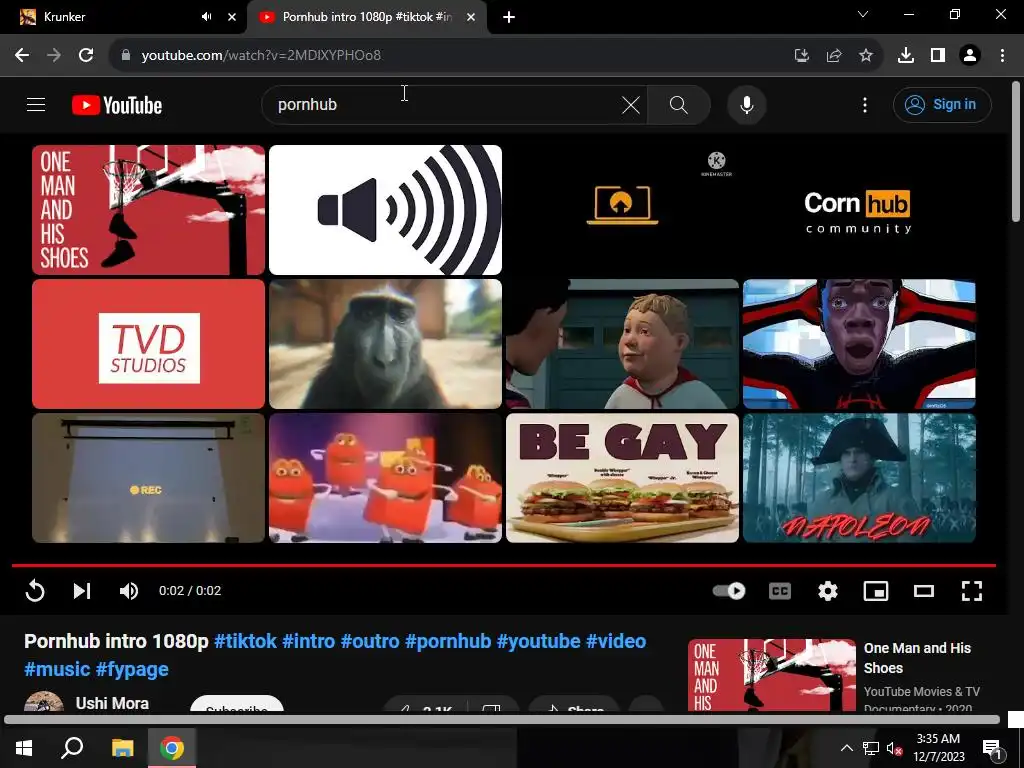Click the red video progress bar
Viewport: 1024px width, 768px height.
(504, 565)
